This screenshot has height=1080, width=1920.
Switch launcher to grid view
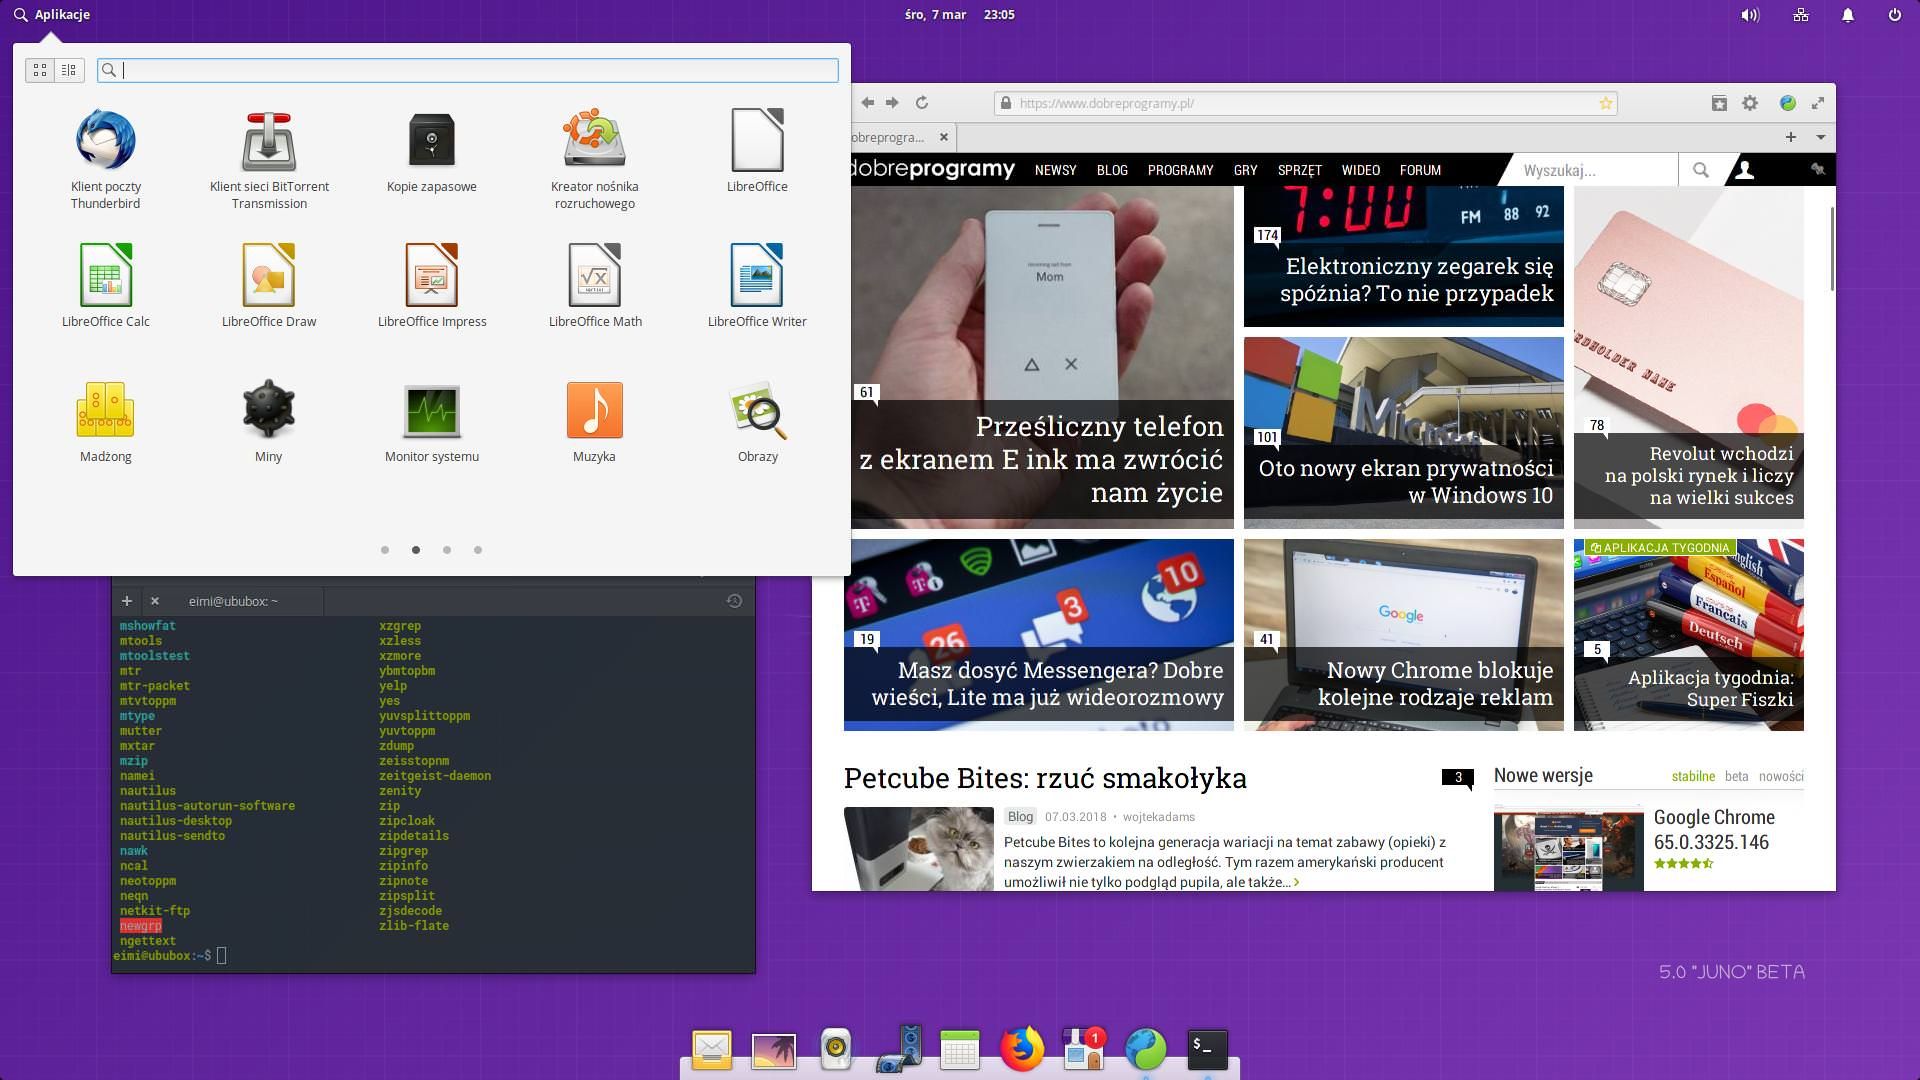(x=40, y=70)
